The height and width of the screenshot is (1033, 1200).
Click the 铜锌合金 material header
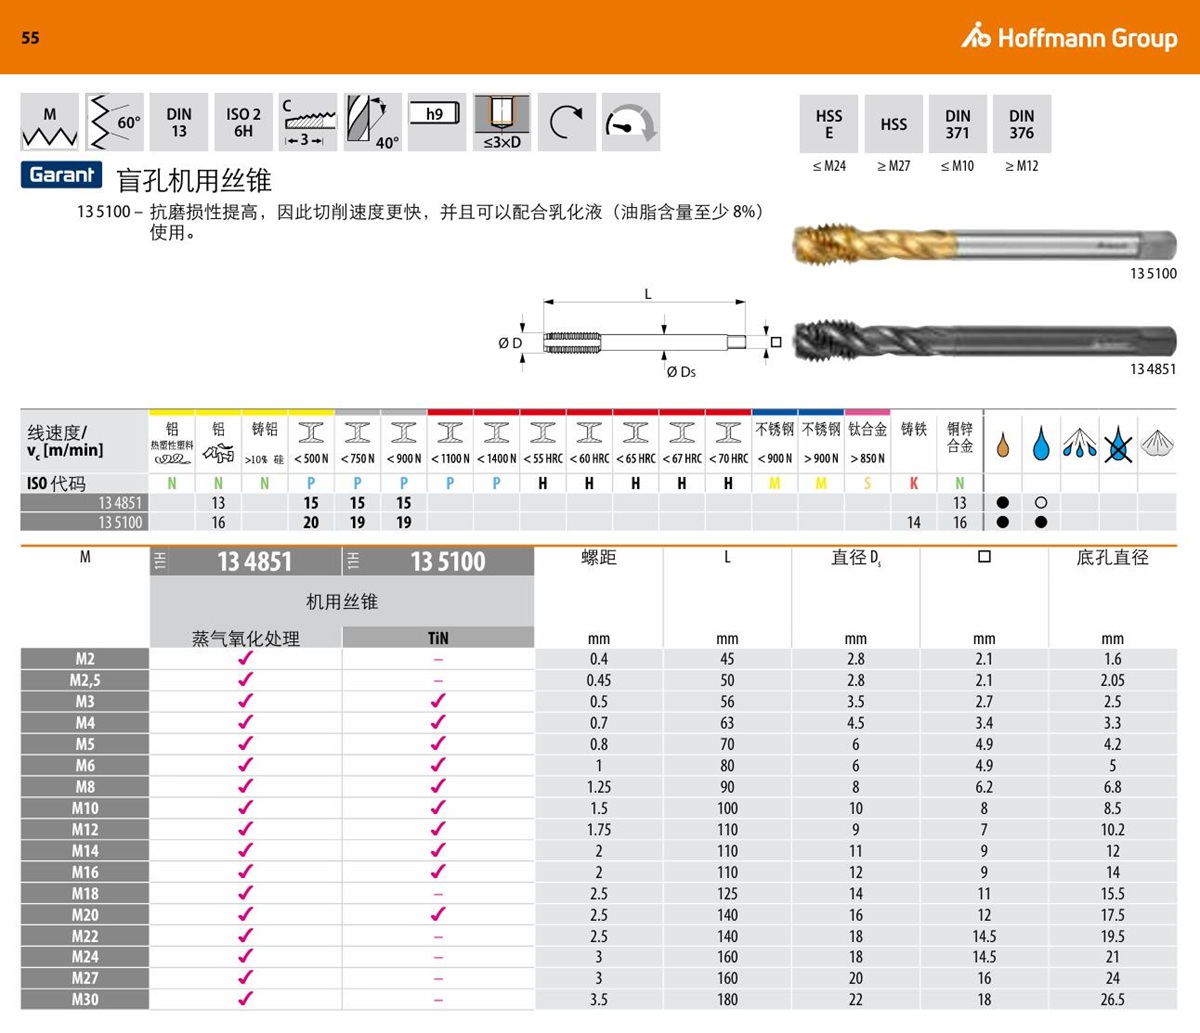coord(960,437)
